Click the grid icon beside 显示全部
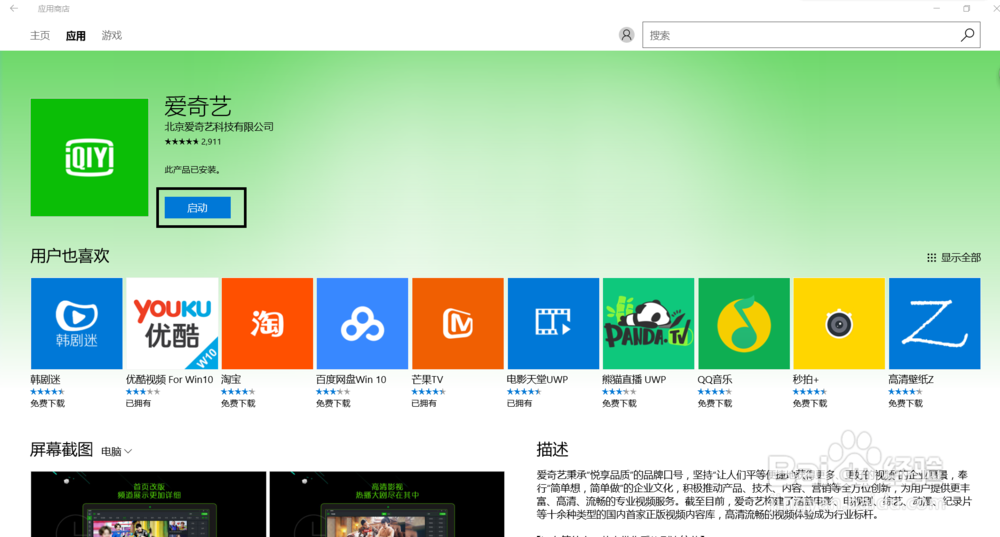The height and width of the screenshot is (537, 1000). pos(931,258)
